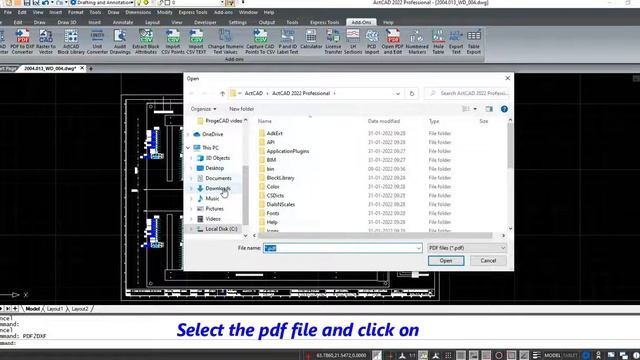640x360 pixels.
Task: Open the ActCAD Block Library
Action: point(71,42)
